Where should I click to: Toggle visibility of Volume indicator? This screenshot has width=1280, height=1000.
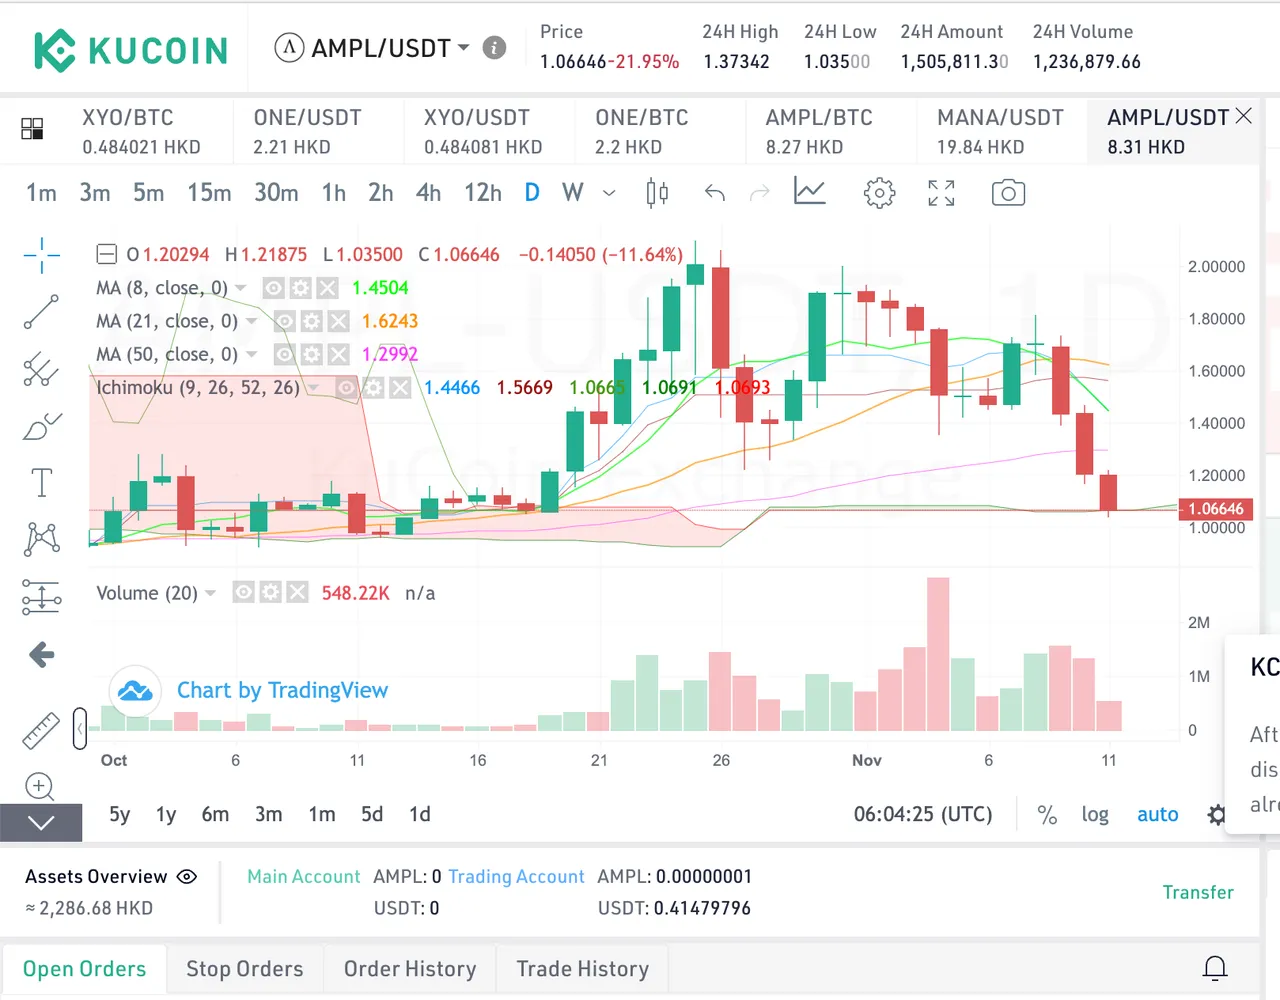243,593
